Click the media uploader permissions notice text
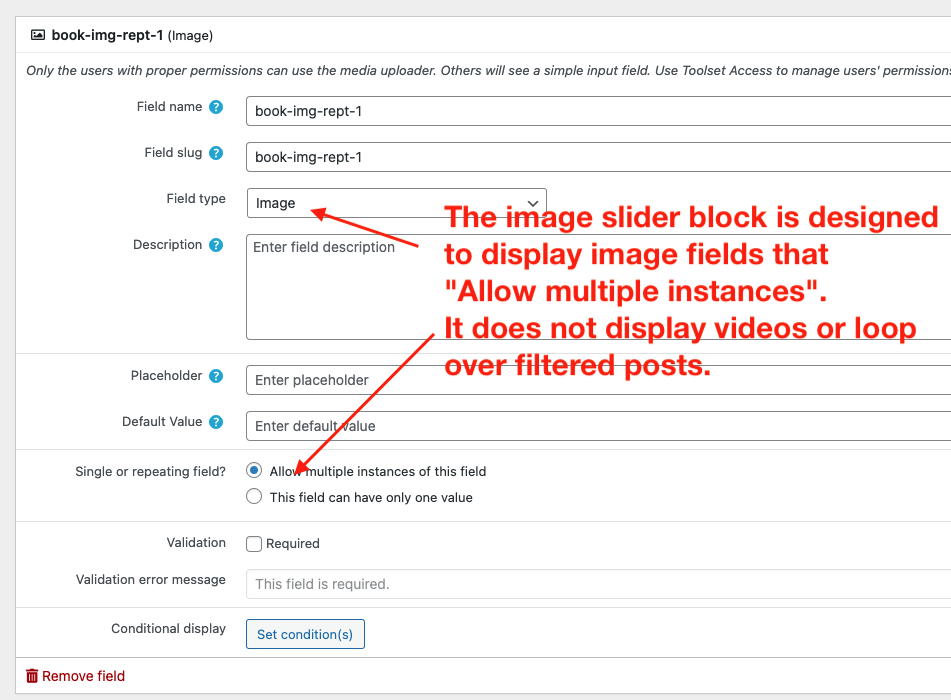Viewport: 951px width, 700px height. (x=488, y=70)
